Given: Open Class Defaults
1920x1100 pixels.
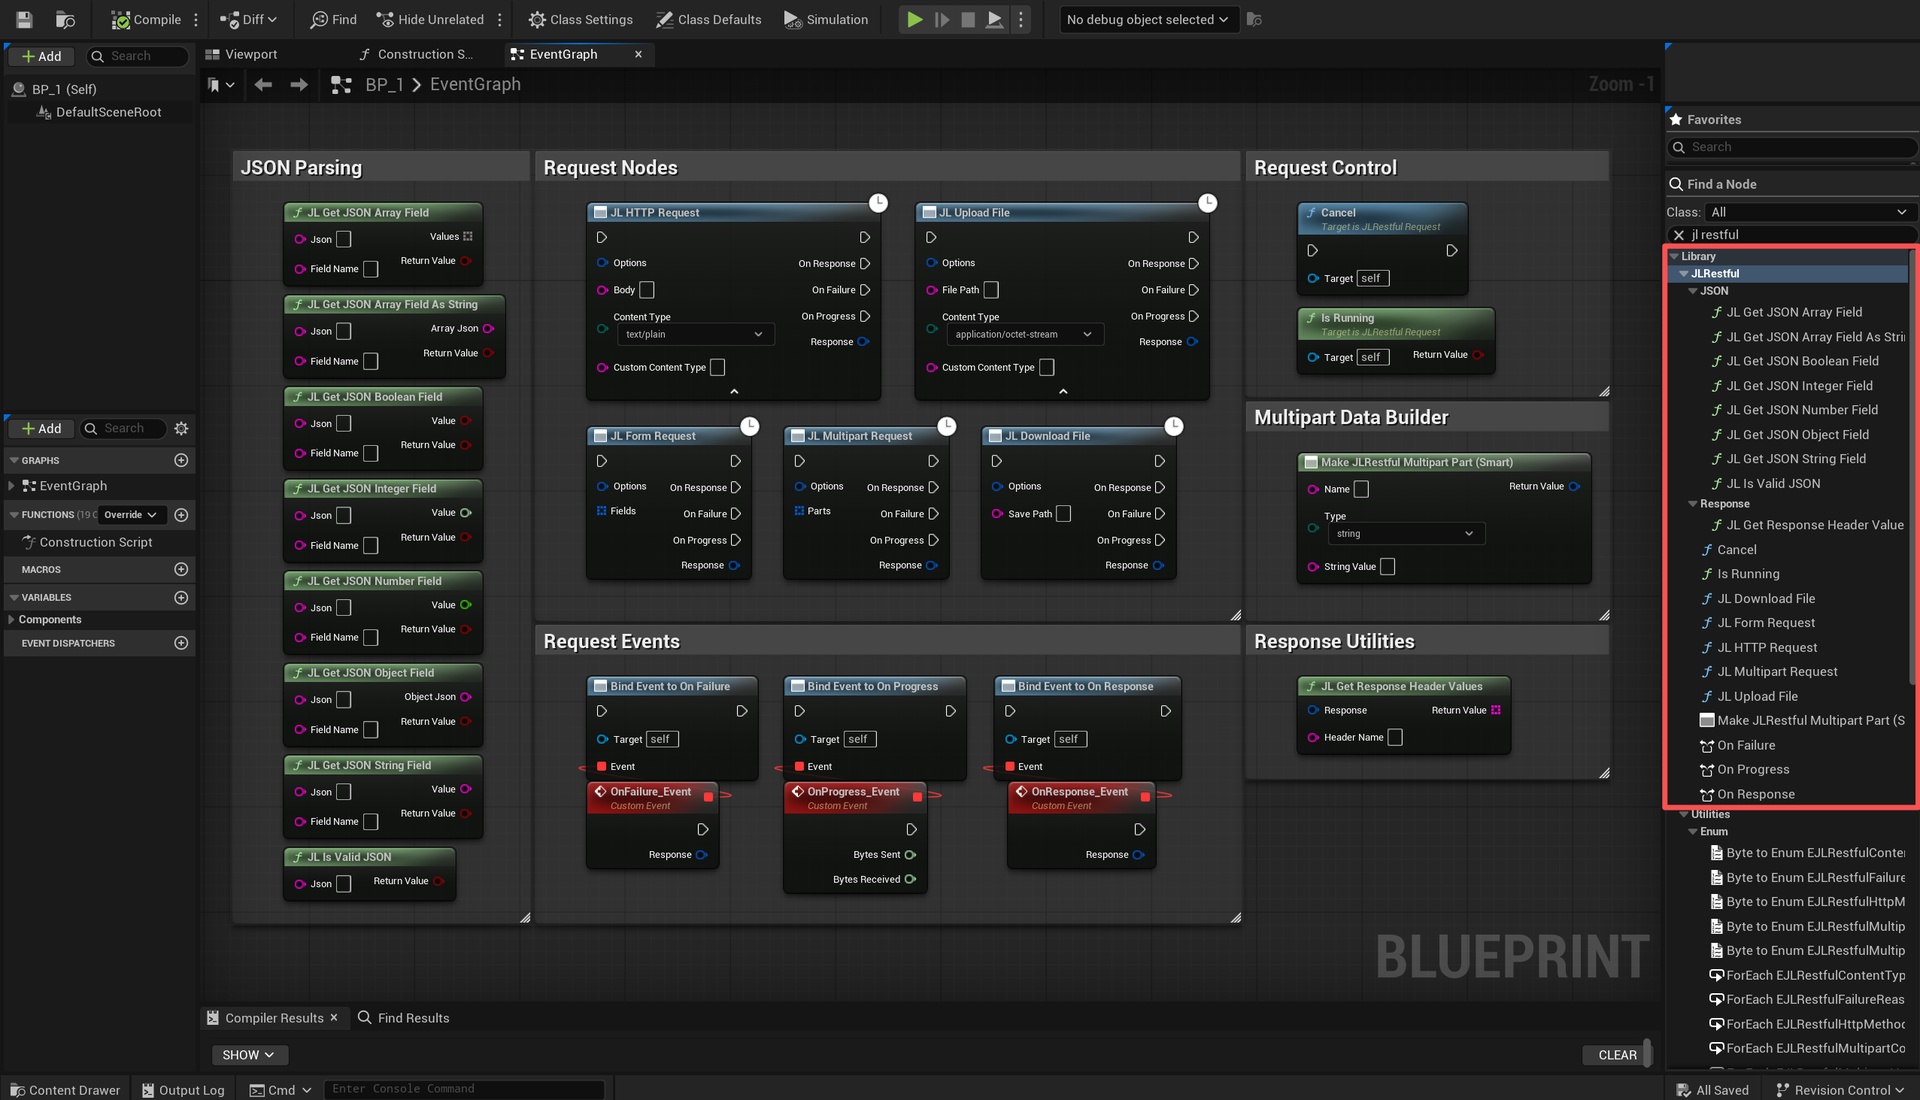Looking at the screenshot, I should point(708,19).
